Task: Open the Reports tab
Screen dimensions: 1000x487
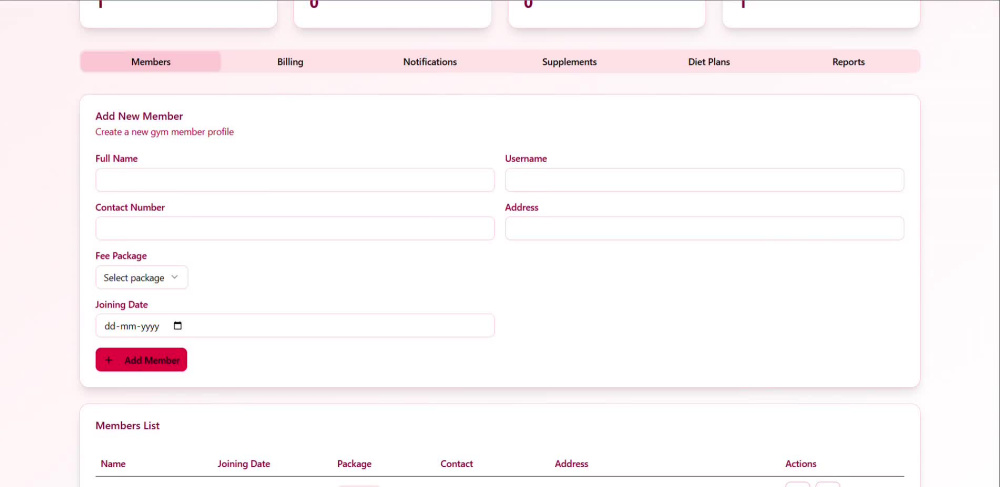Action: pos(848,62)
